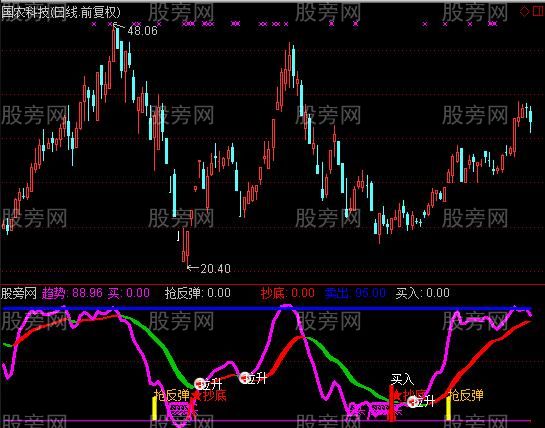Select the chart title 国农科技(日线.前复权)
The width and height of the screenshot is (545, 428).
(61, 13)
